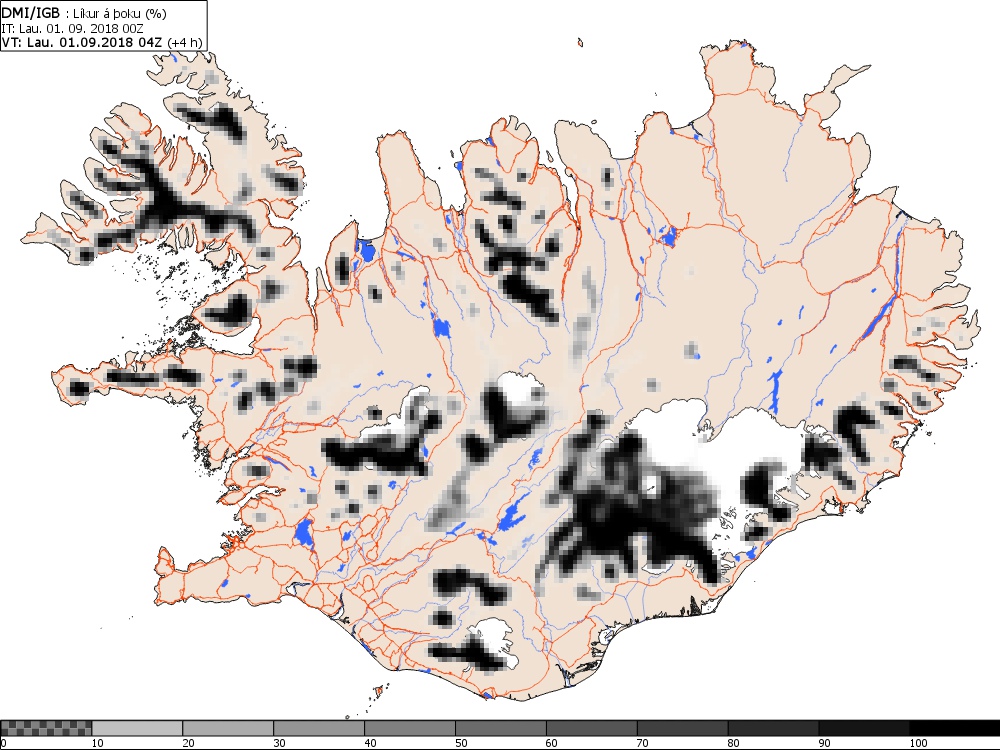Click the legend label '40'
The width and height of the screenshot is (1000, 750).
coord(370,743)
